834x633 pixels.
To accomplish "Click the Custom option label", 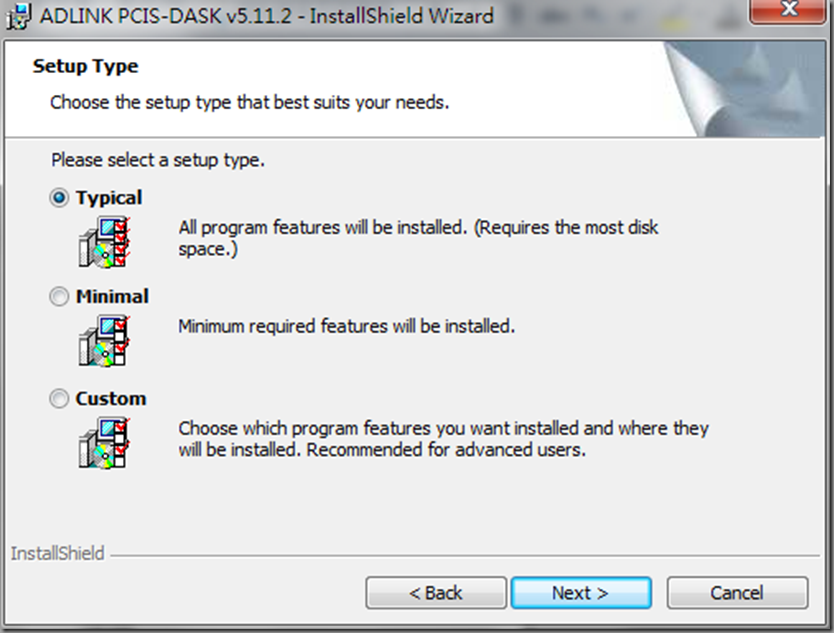I will [x=111, y=398].
